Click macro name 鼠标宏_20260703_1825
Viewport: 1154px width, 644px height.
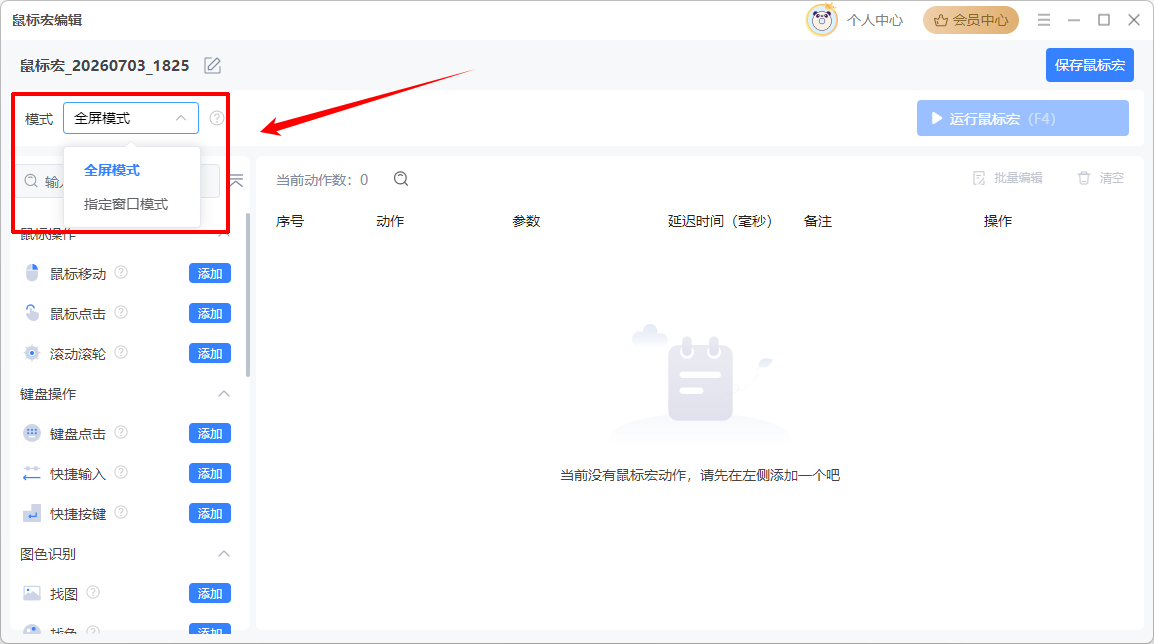click(105, 66)
